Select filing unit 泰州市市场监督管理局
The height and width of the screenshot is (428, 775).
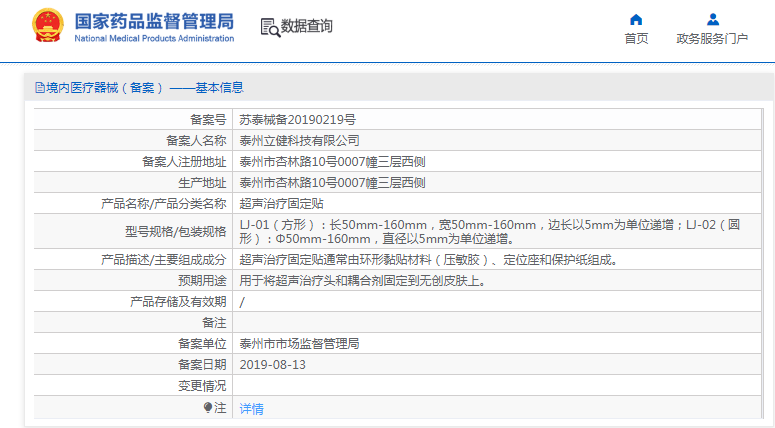pyautogui.click(x=300, y=343)
